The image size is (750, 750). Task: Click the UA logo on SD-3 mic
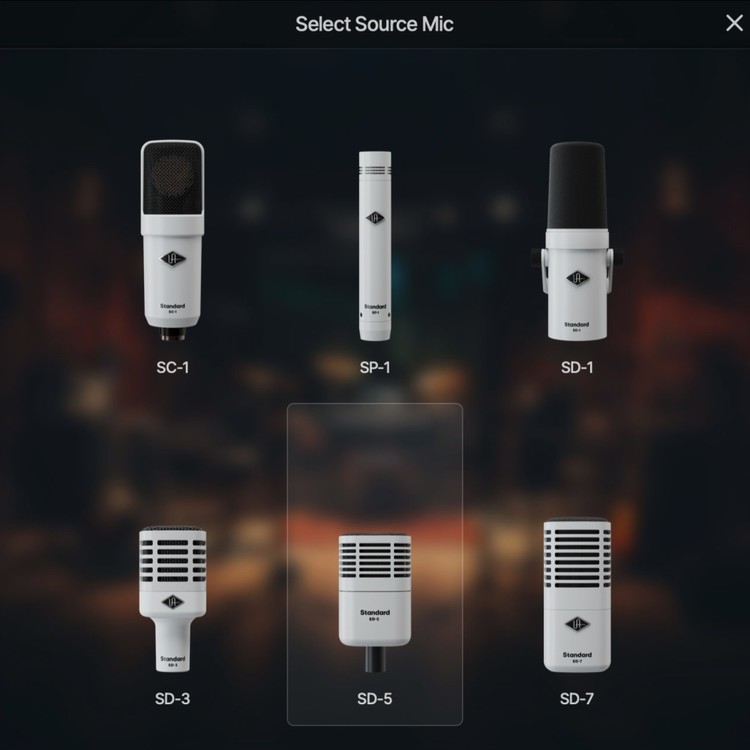click(173, 602)
